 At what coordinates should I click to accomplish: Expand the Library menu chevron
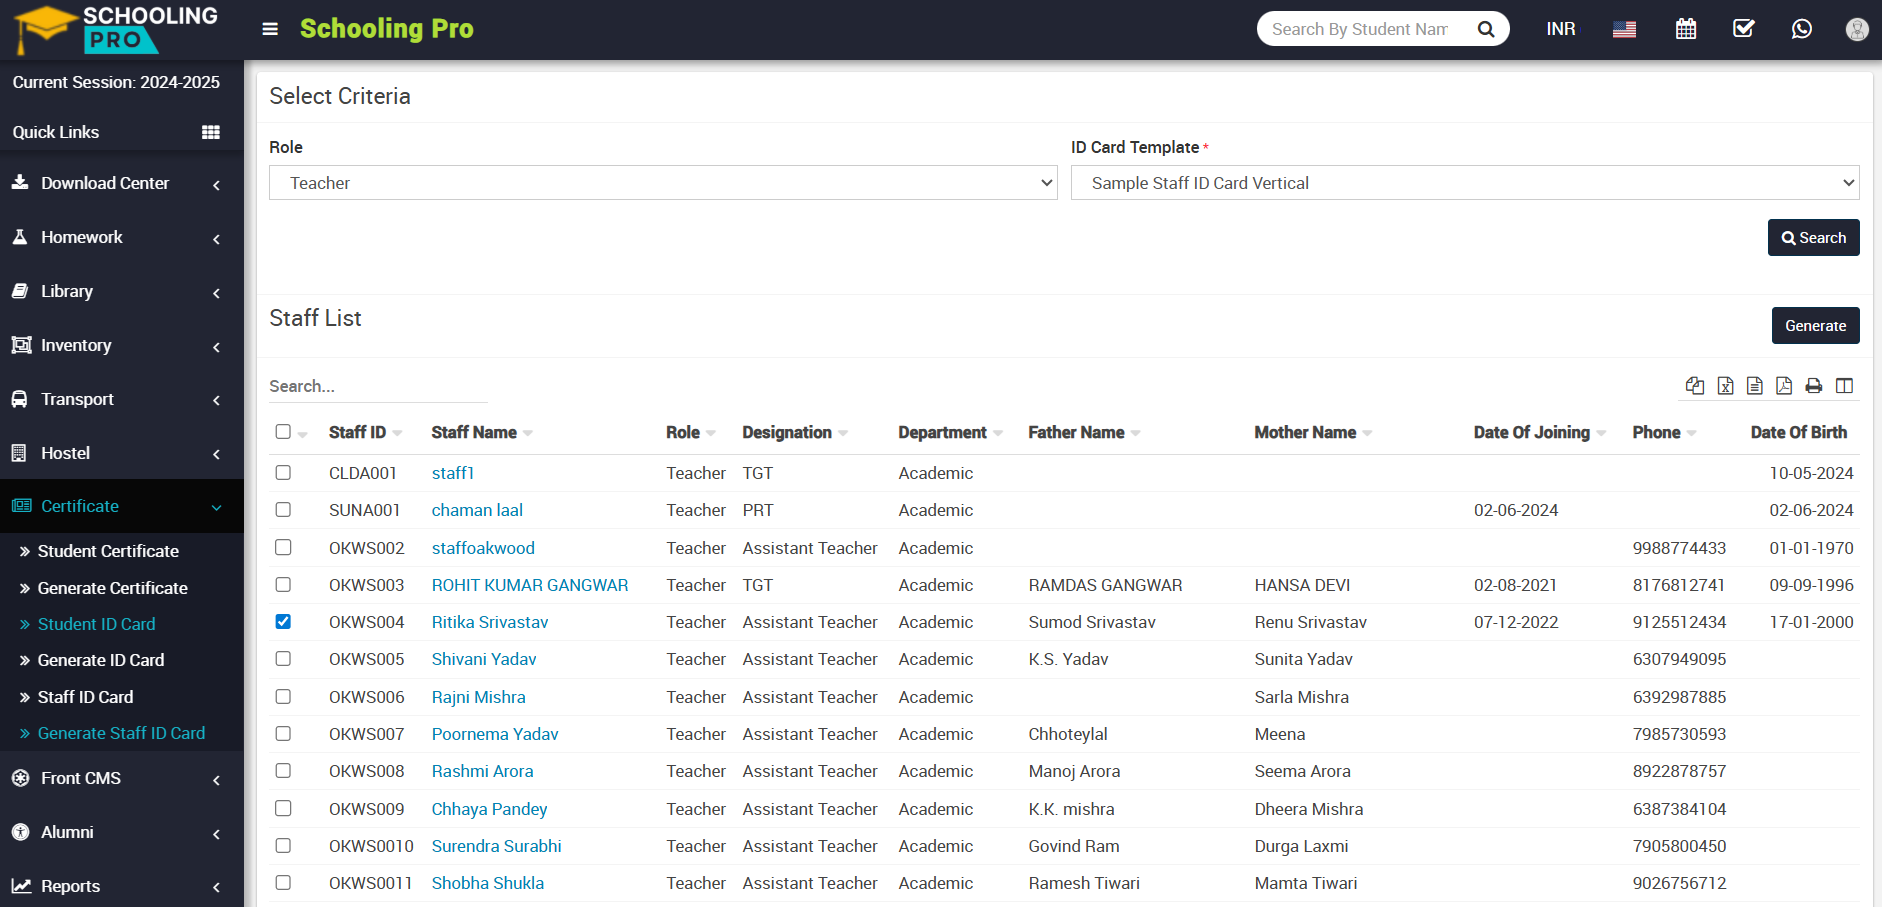tap(217, 293)
